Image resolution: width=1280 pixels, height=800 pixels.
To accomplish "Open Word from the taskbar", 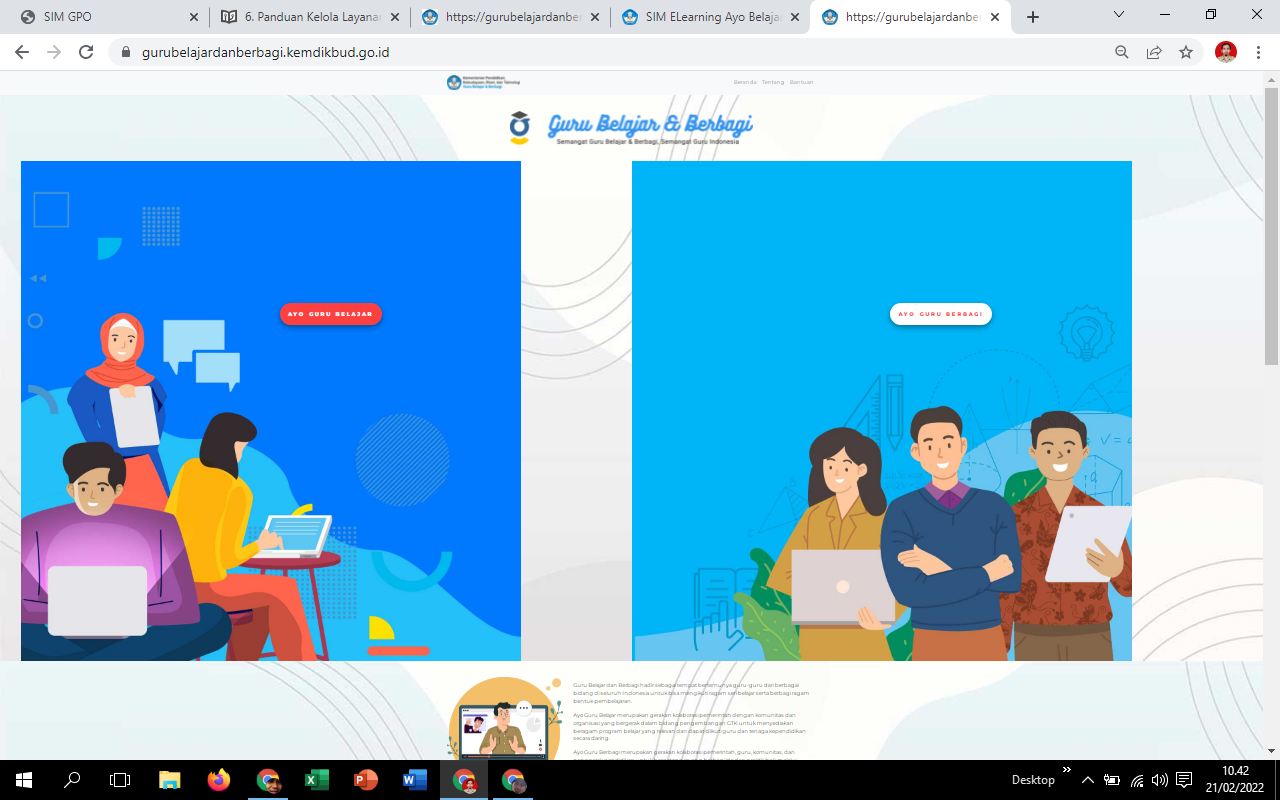I will point(415,780).
